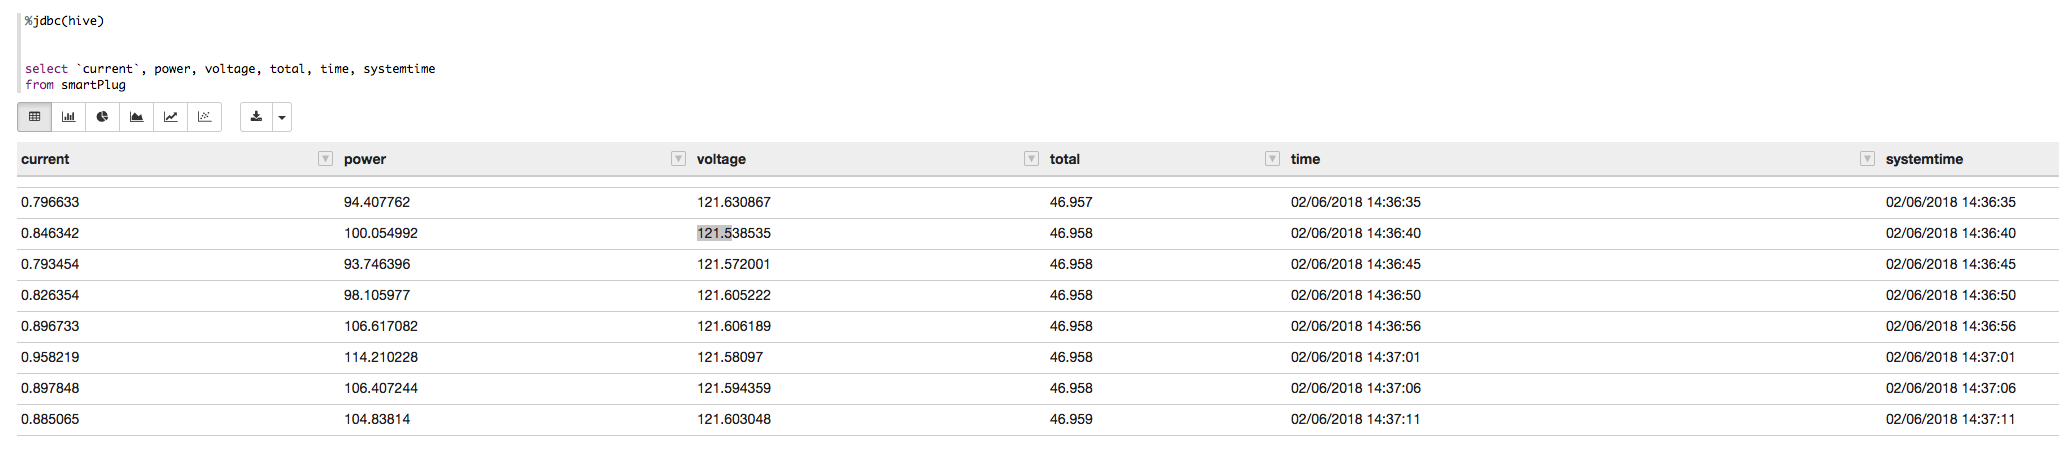Click the voltage column header label
The width and height of the screenshot is (2059, 453).
click(x=721, y=159)
